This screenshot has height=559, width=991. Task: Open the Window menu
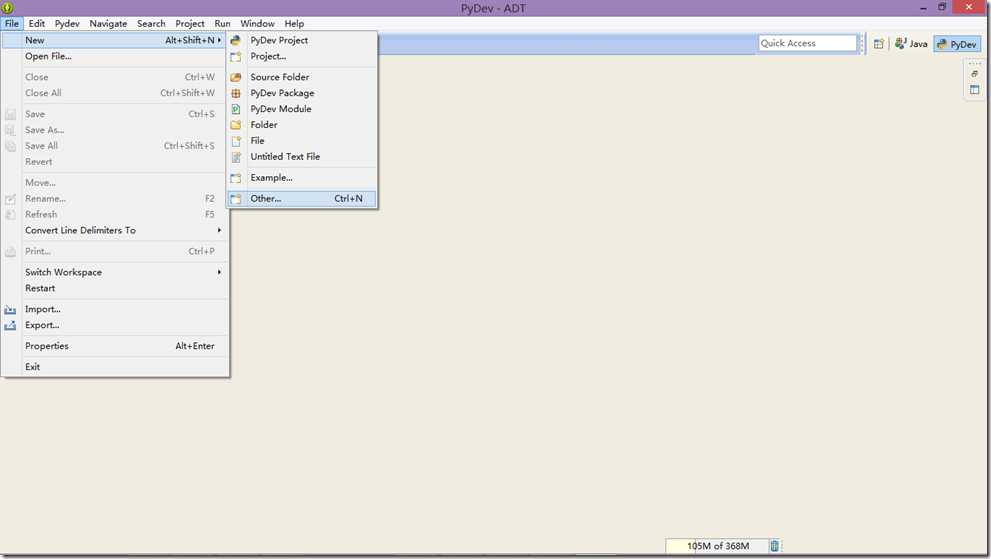click(x=257, y=23)
